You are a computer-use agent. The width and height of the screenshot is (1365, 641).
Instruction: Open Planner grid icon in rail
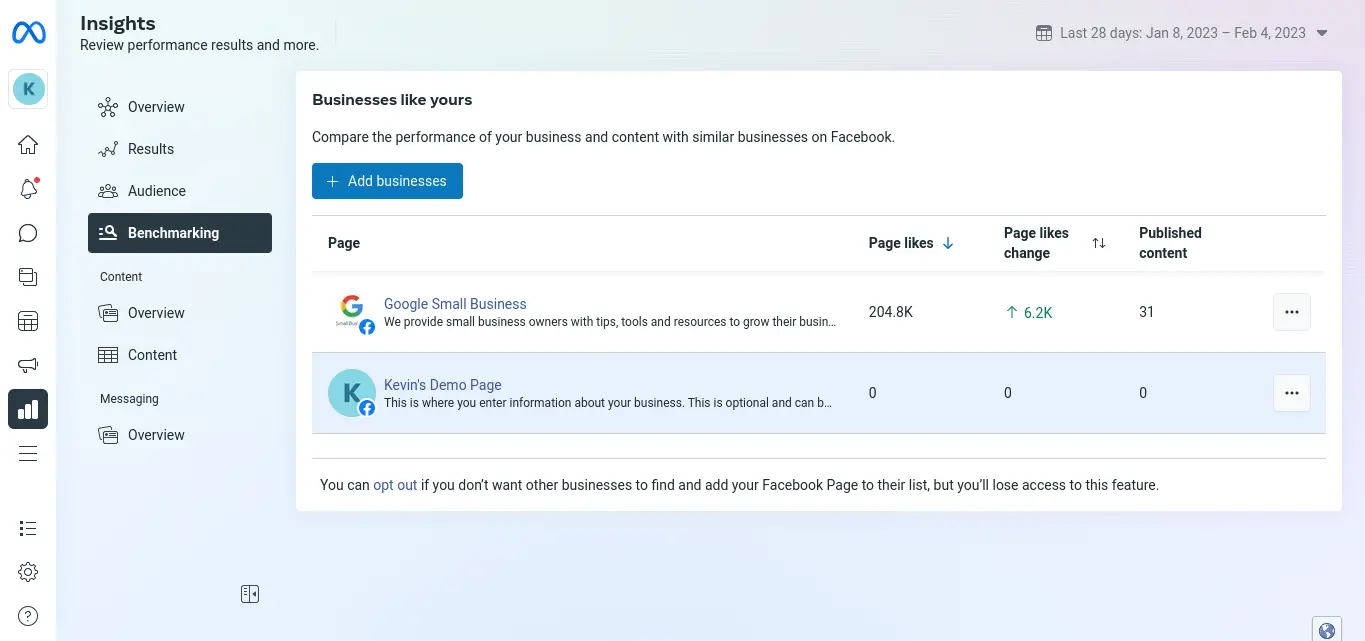pyautogui.click(x=28, y=321)
